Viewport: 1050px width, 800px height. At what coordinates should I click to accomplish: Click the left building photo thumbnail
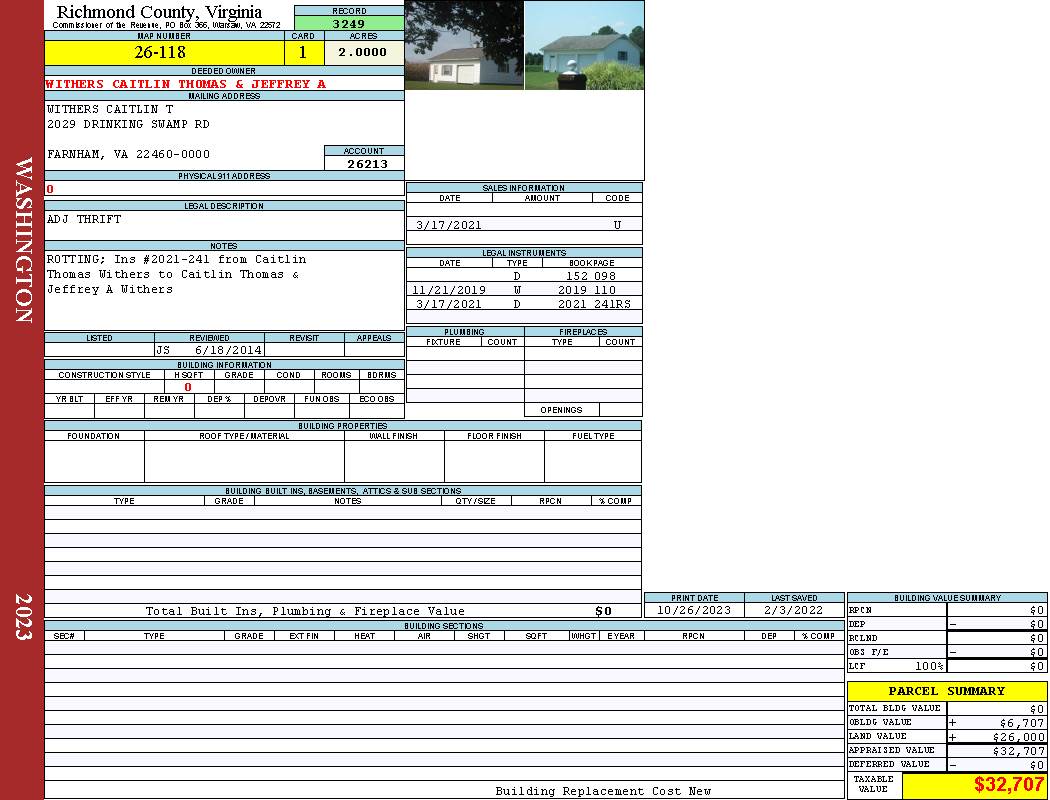[x=464, y=45]
